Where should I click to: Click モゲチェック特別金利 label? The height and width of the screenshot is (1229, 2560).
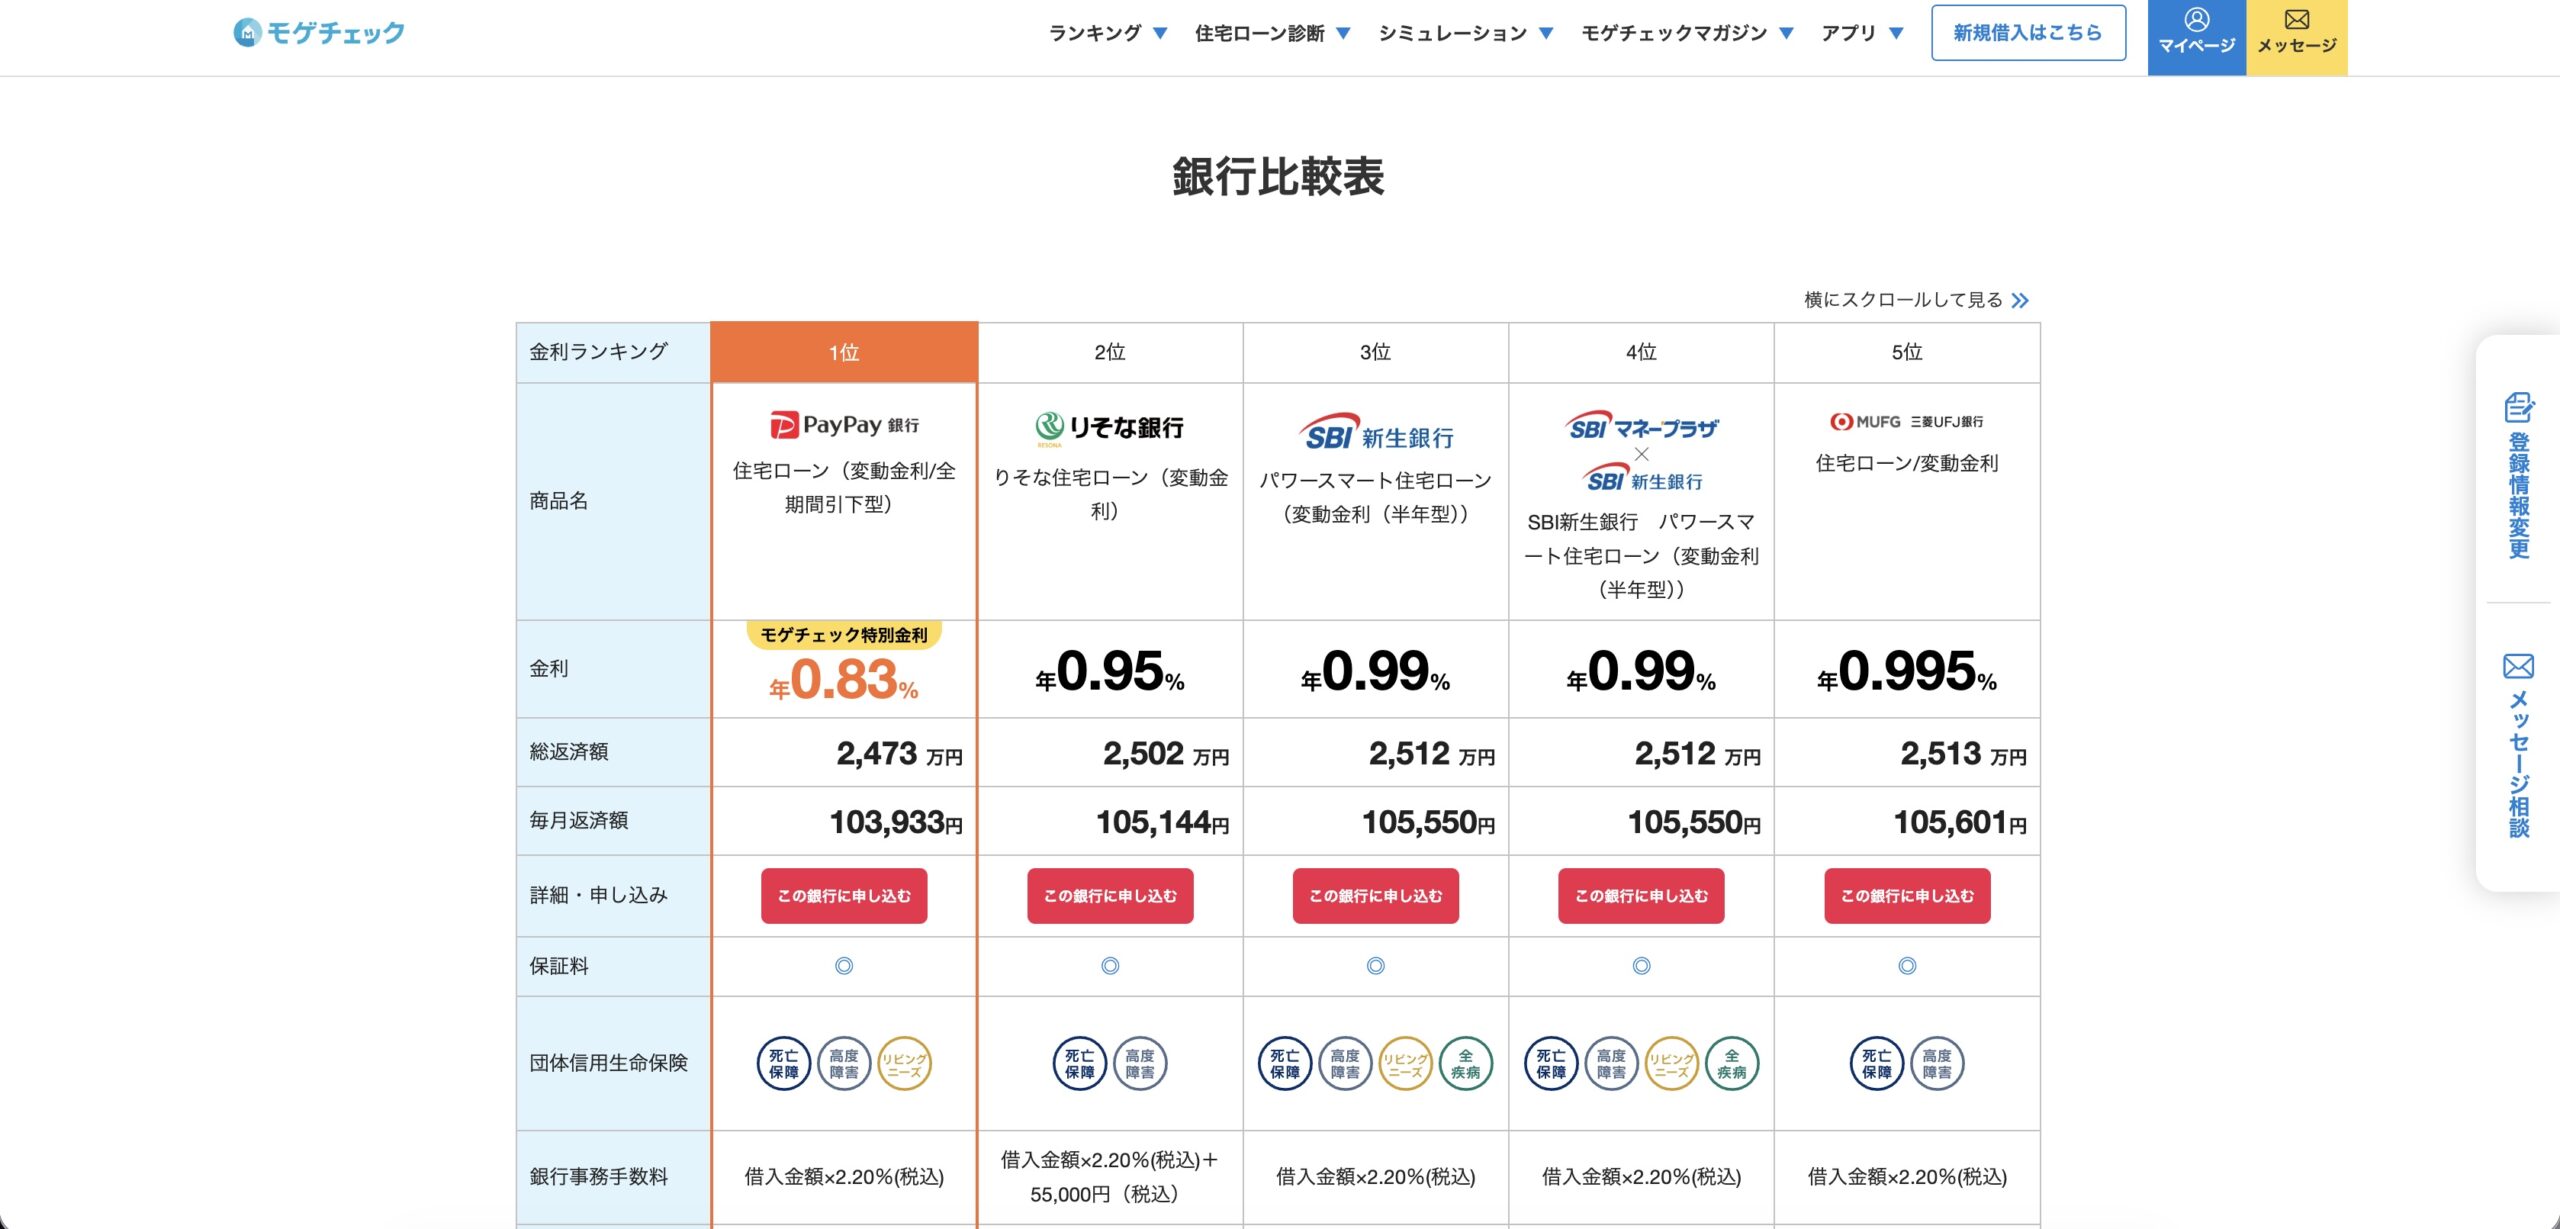[844, 635]
